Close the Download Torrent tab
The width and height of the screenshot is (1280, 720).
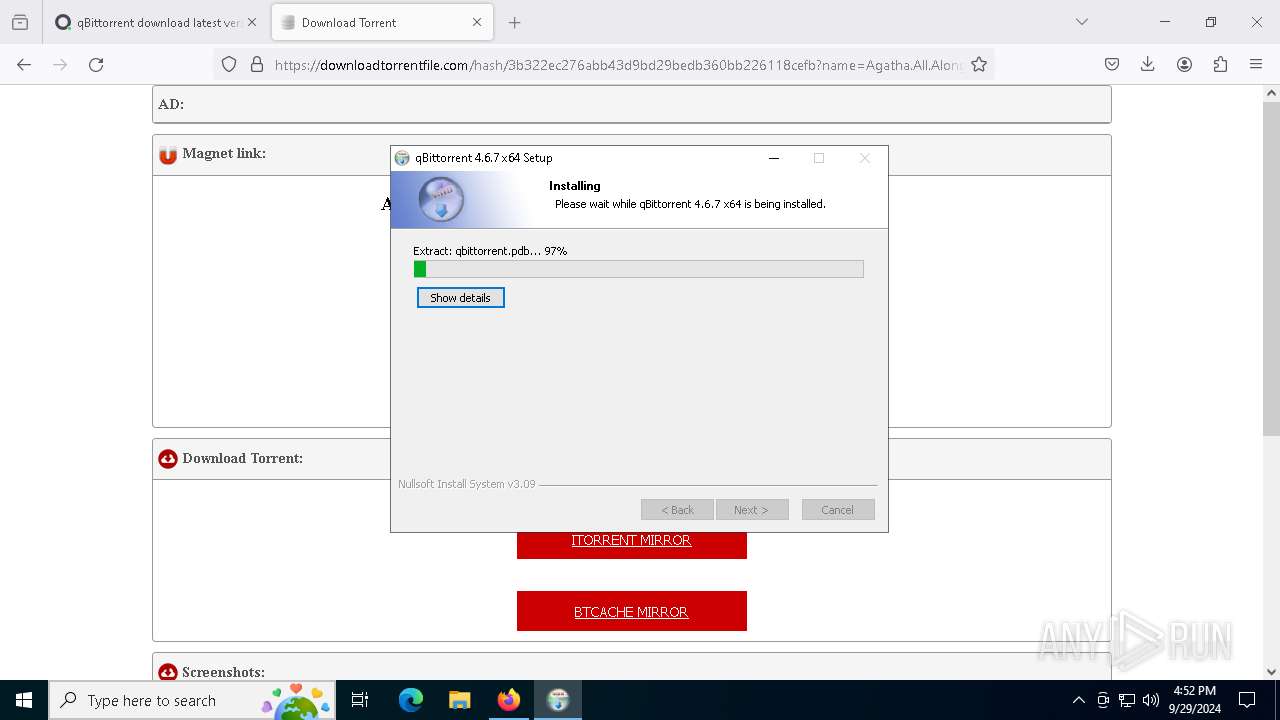(x=477, y=22)
